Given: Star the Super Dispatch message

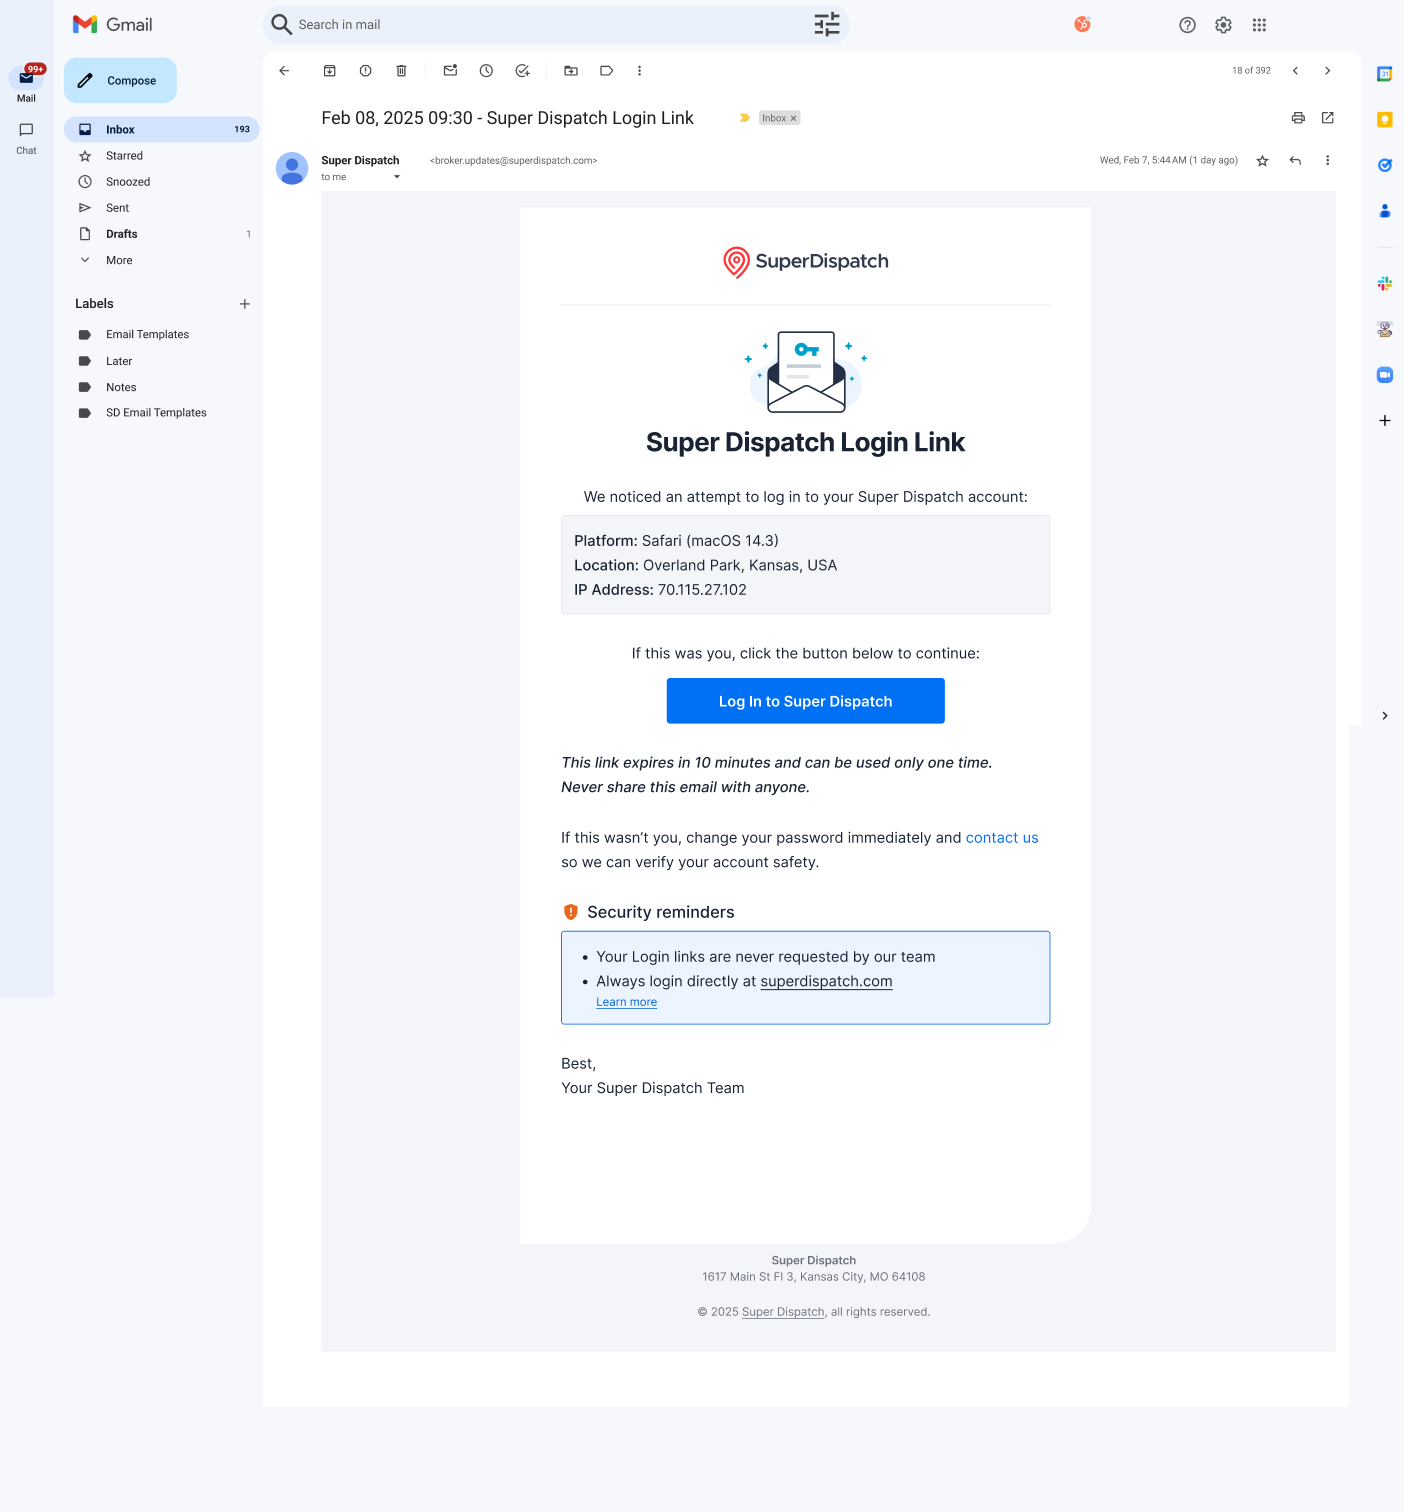Looking at the screenshot, I should 1263,161.
